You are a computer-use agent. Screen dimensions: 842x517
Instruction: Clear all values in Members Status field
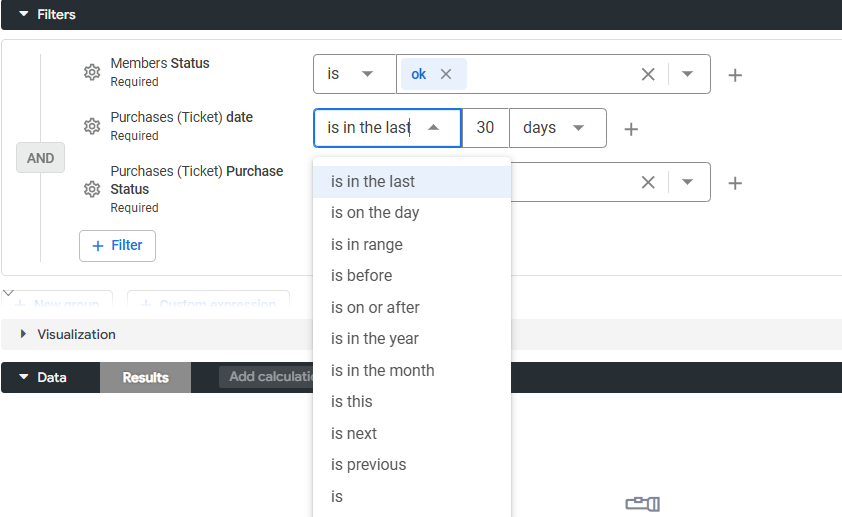tap(648, 74)
